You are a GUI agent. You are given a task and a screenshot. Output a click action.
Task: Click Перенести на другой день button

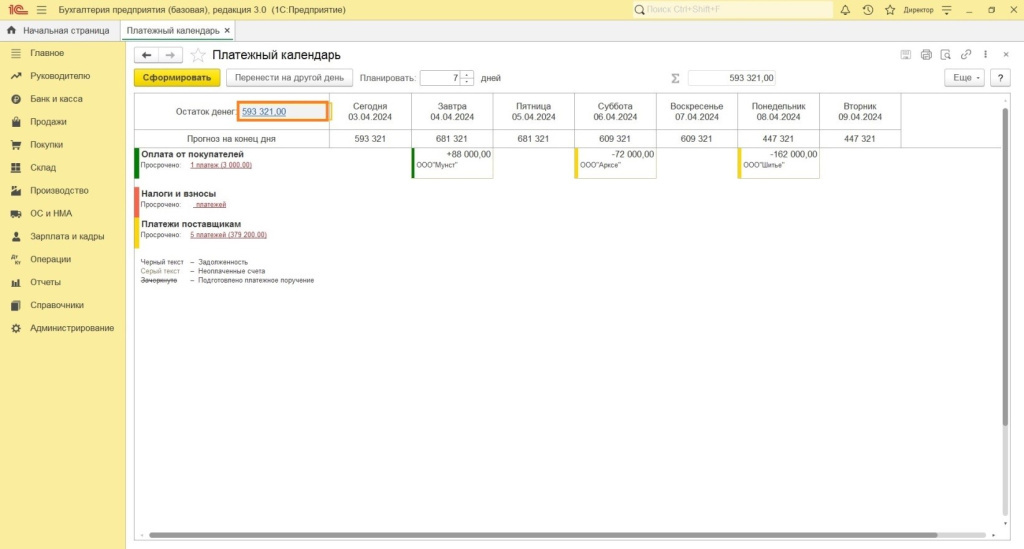[x=288, y=77]
